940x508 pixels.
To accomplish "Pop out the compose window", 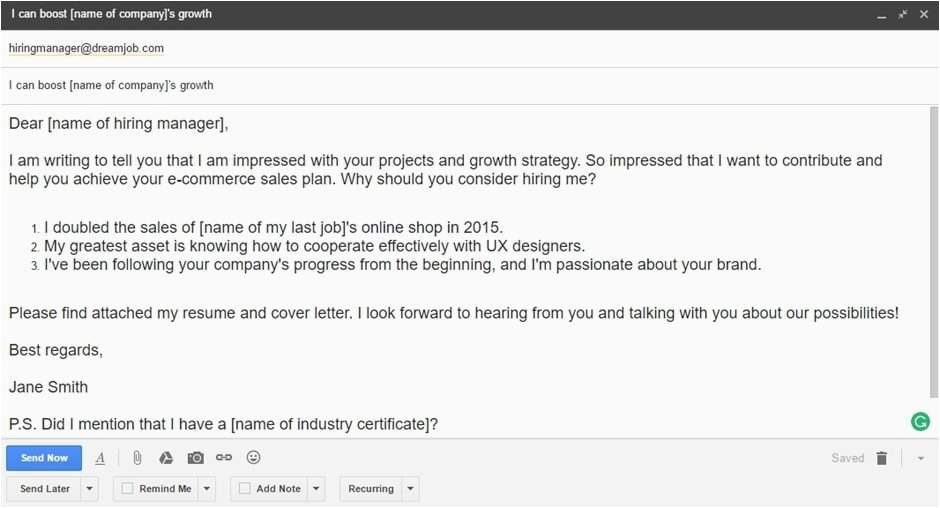I will [902, 14].
